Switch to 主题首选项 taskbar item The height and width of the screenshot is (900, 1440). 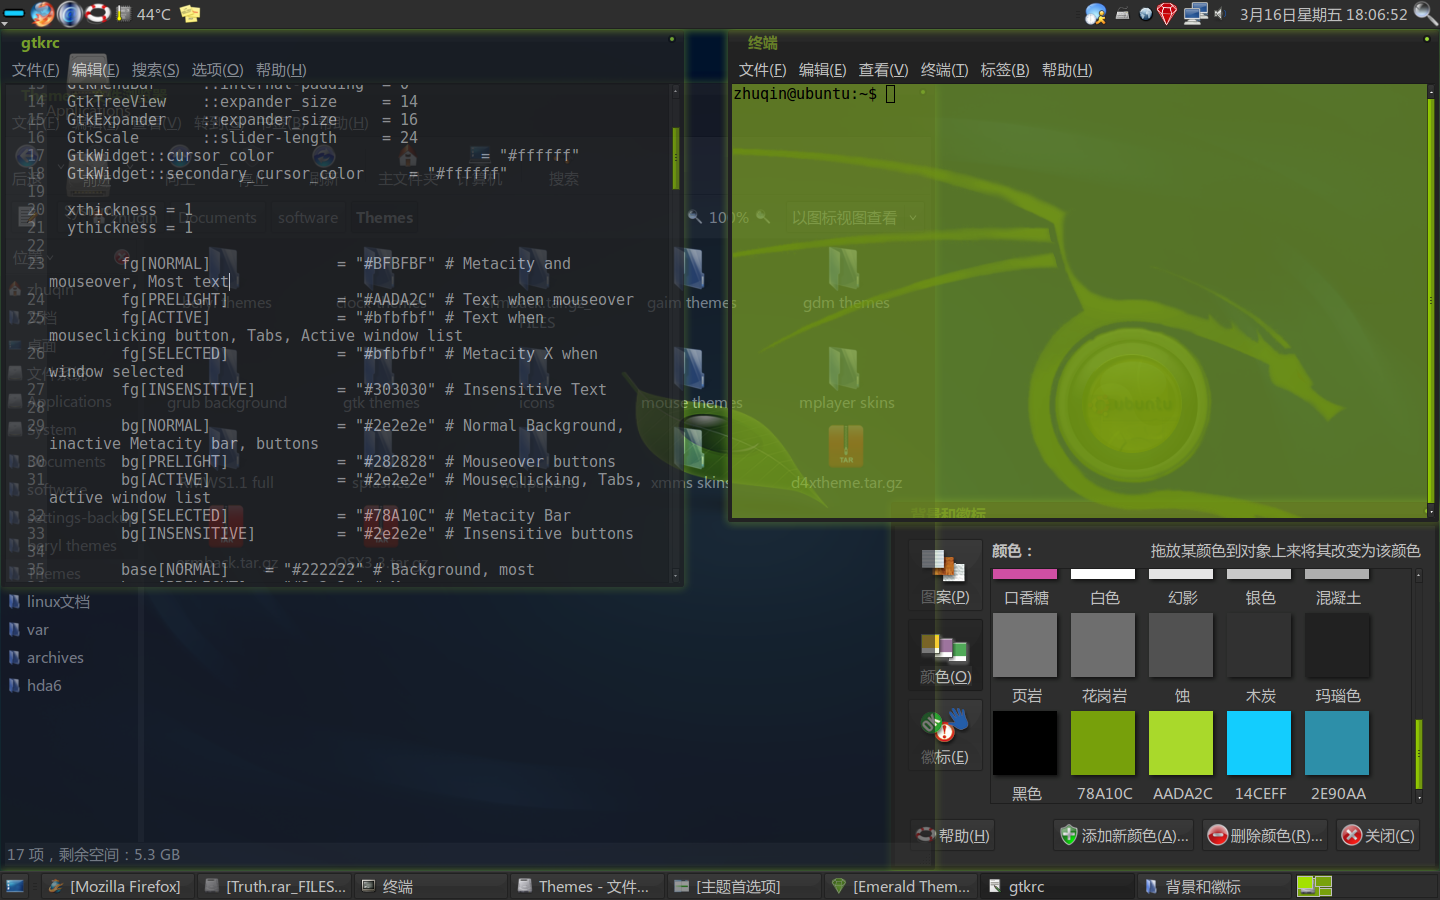tap(744, 886)
